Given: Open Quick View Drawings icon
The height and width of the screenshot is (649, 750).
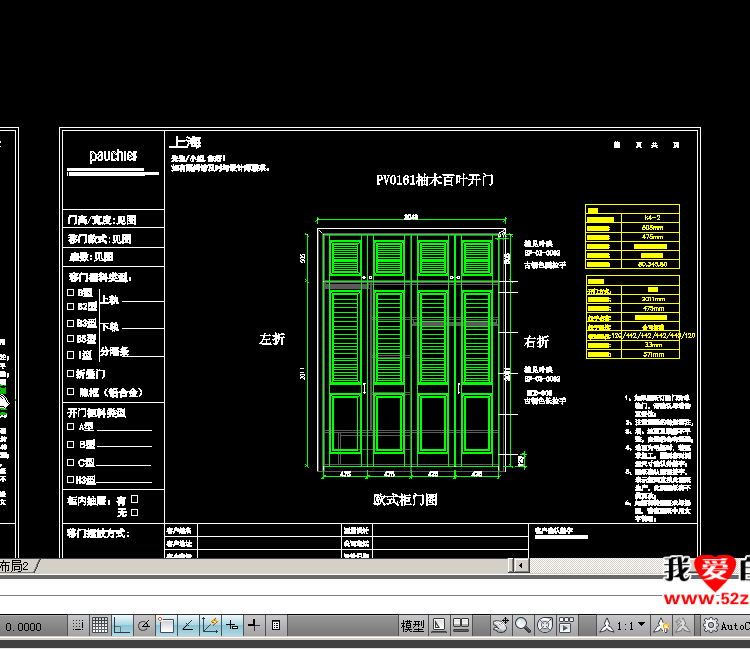Looking at the screenshot, I should click(x=461, y=625).
